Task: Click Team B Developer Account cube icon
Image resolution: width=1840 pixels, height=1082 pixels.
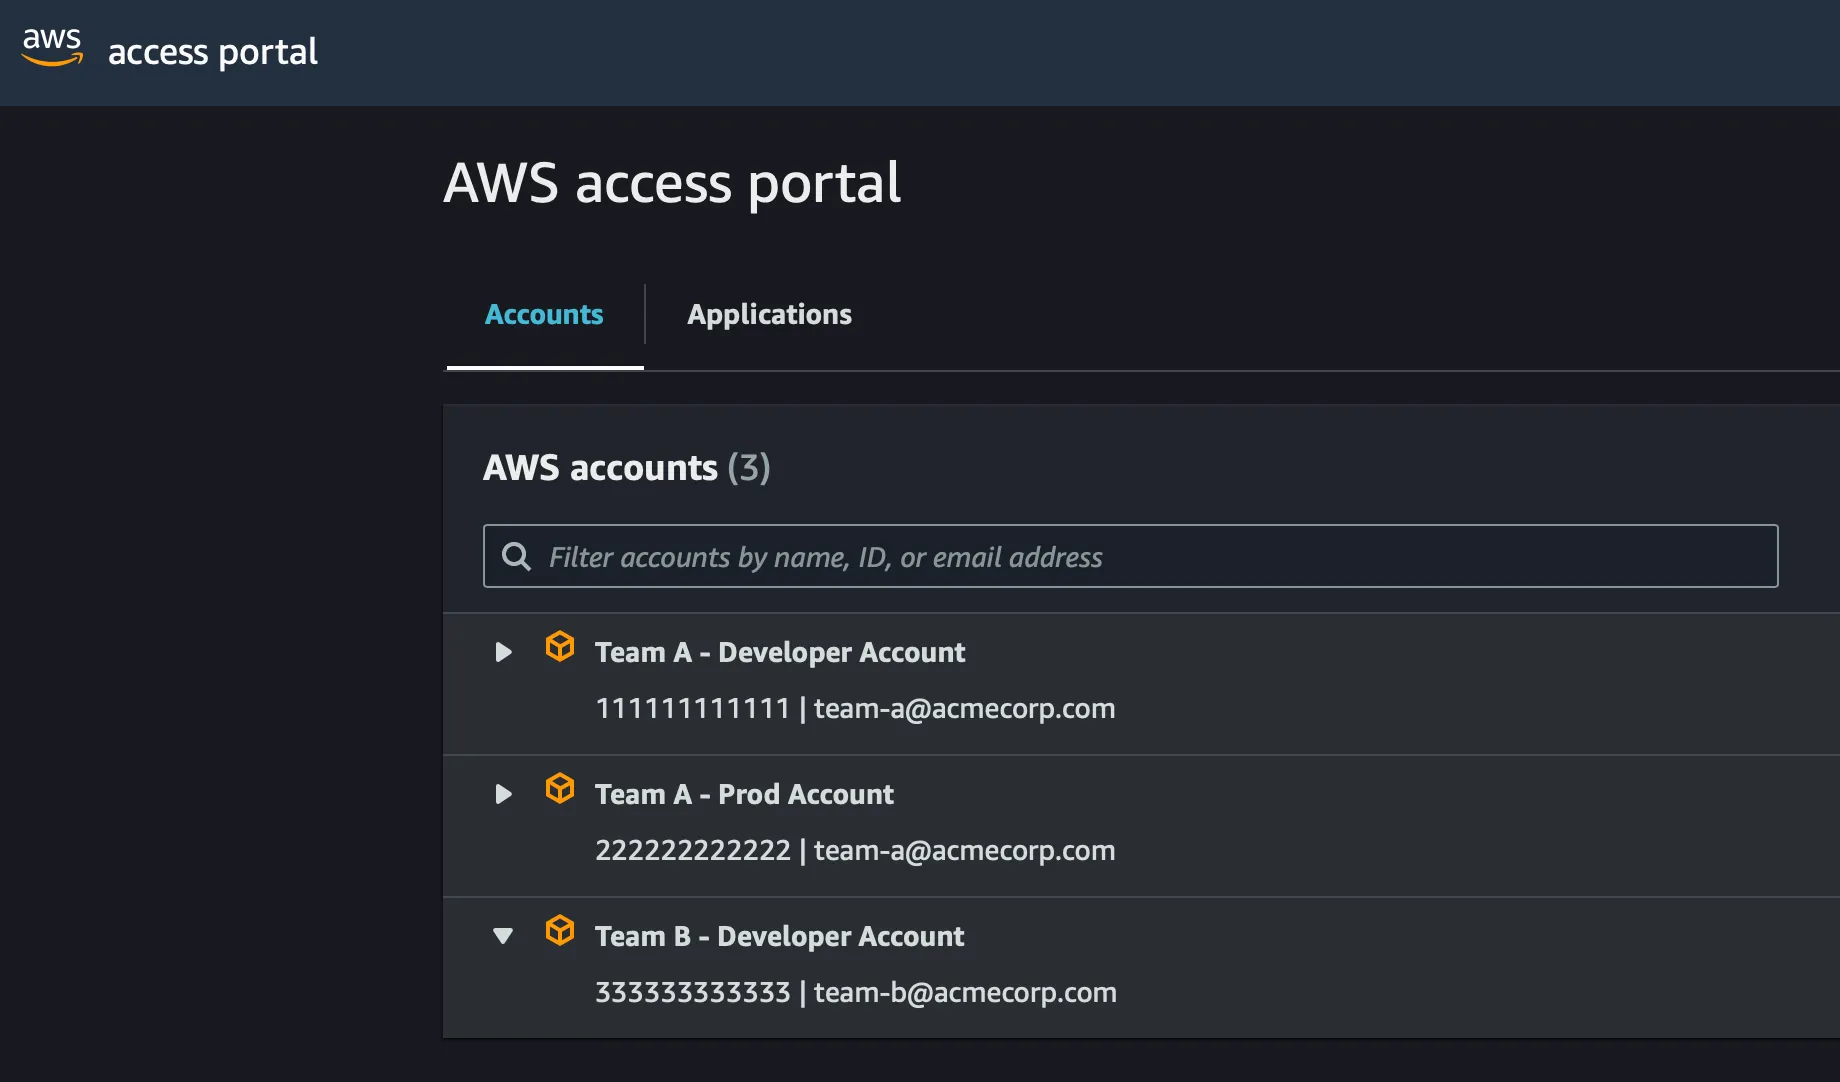Action: 560,931
